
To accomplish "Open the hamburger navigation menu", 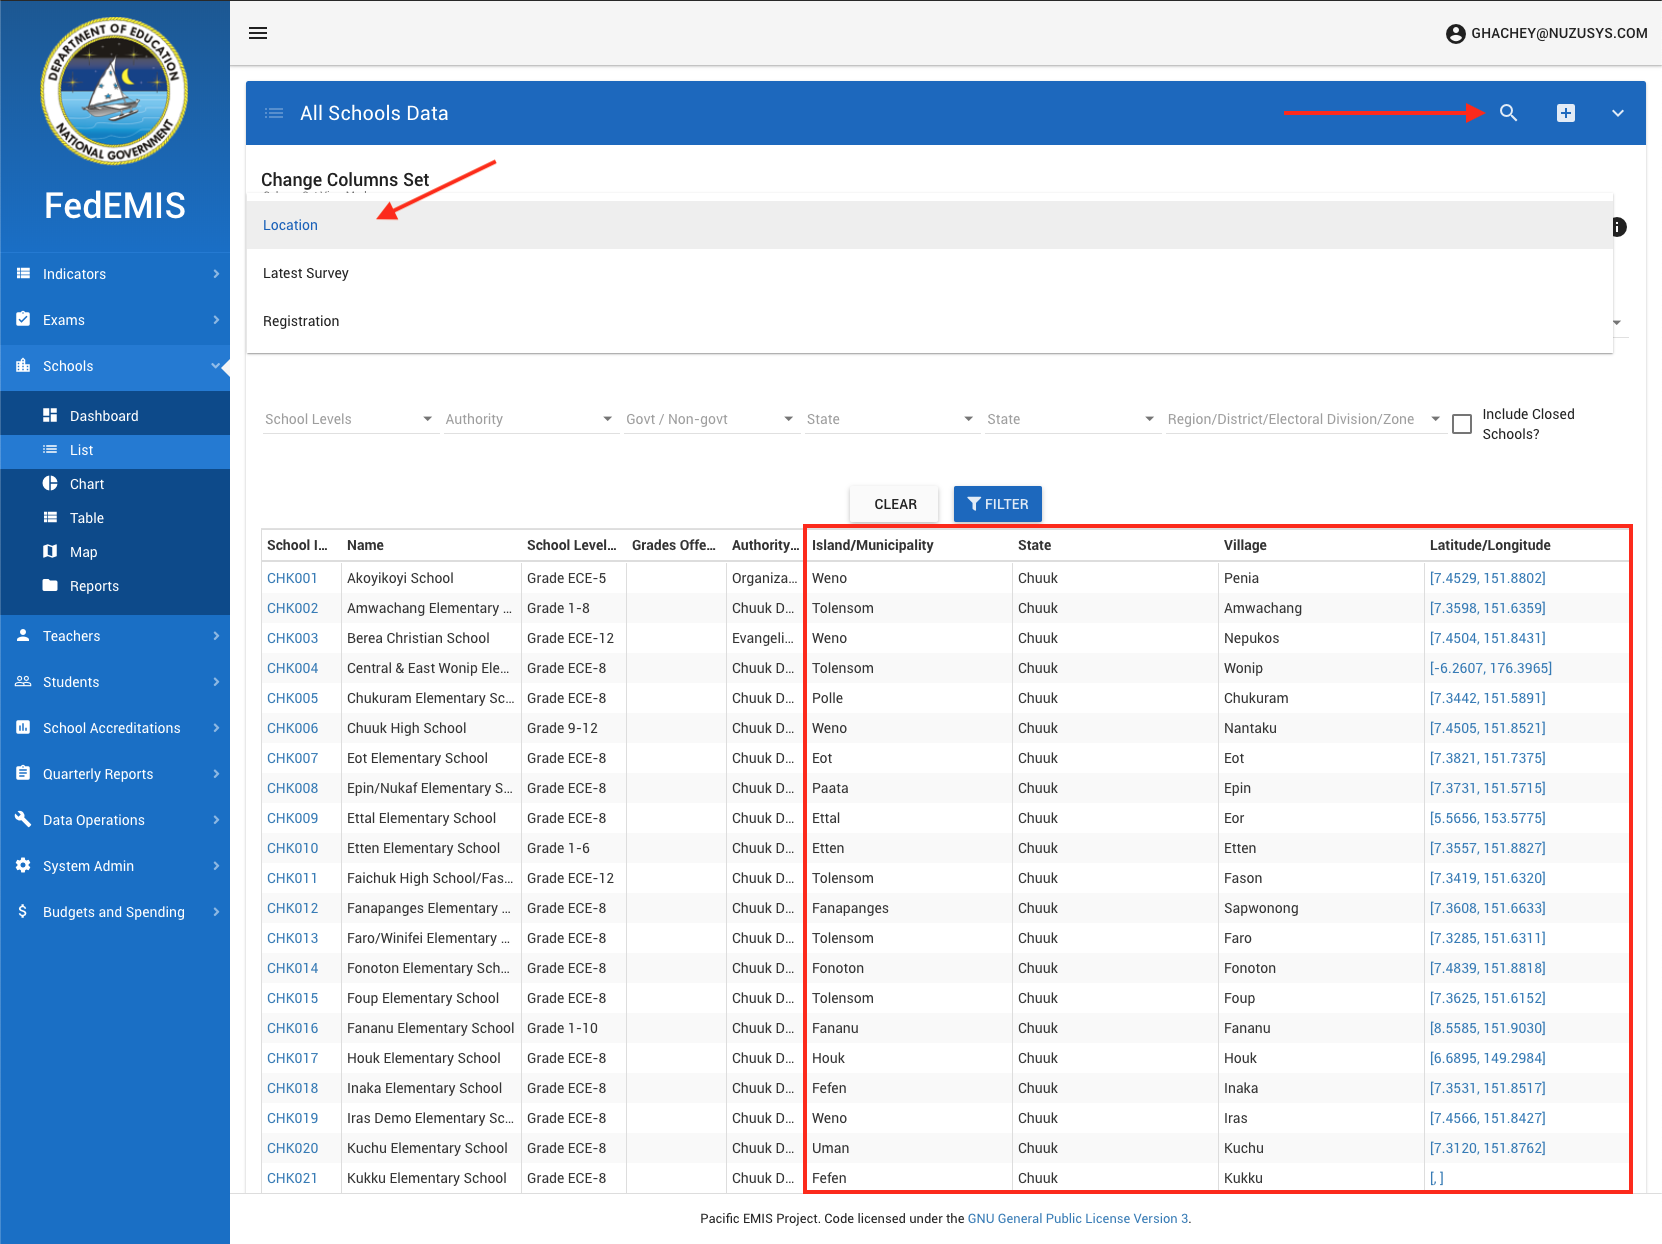I will pyautogui.click(x=258, y=33).
